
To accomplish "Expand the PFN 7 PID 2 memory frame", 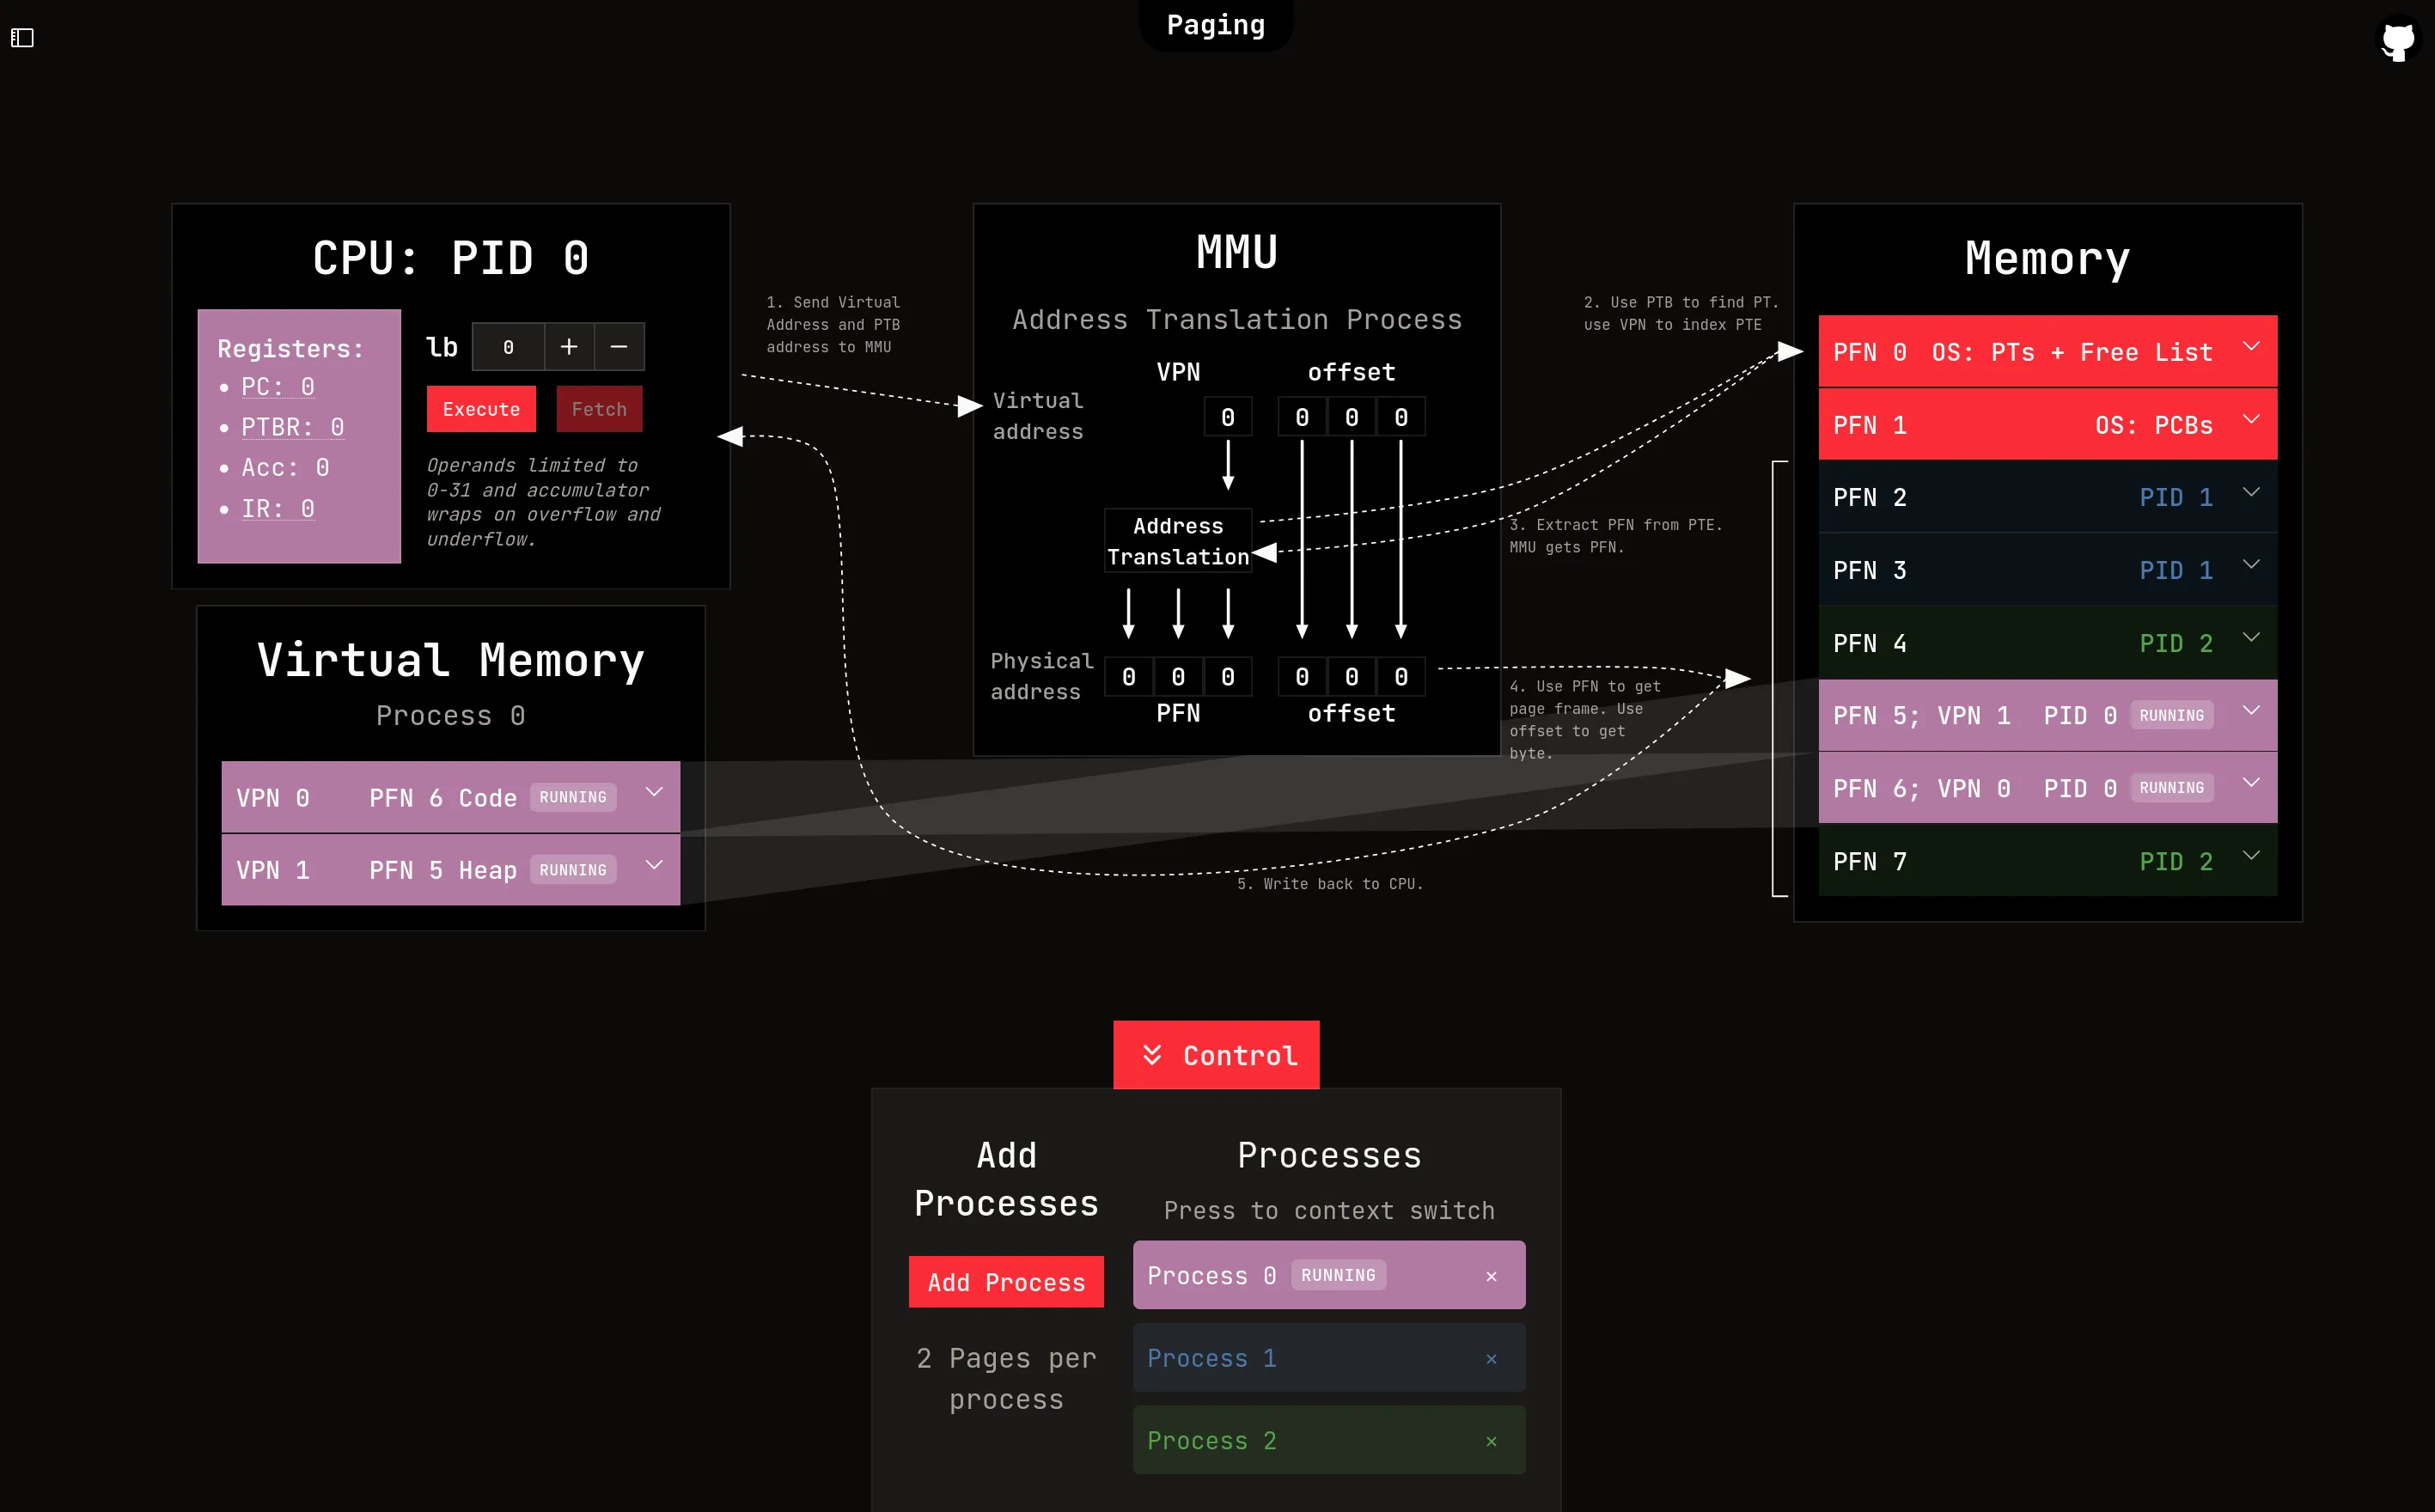I will click(x=2251, y=856).
